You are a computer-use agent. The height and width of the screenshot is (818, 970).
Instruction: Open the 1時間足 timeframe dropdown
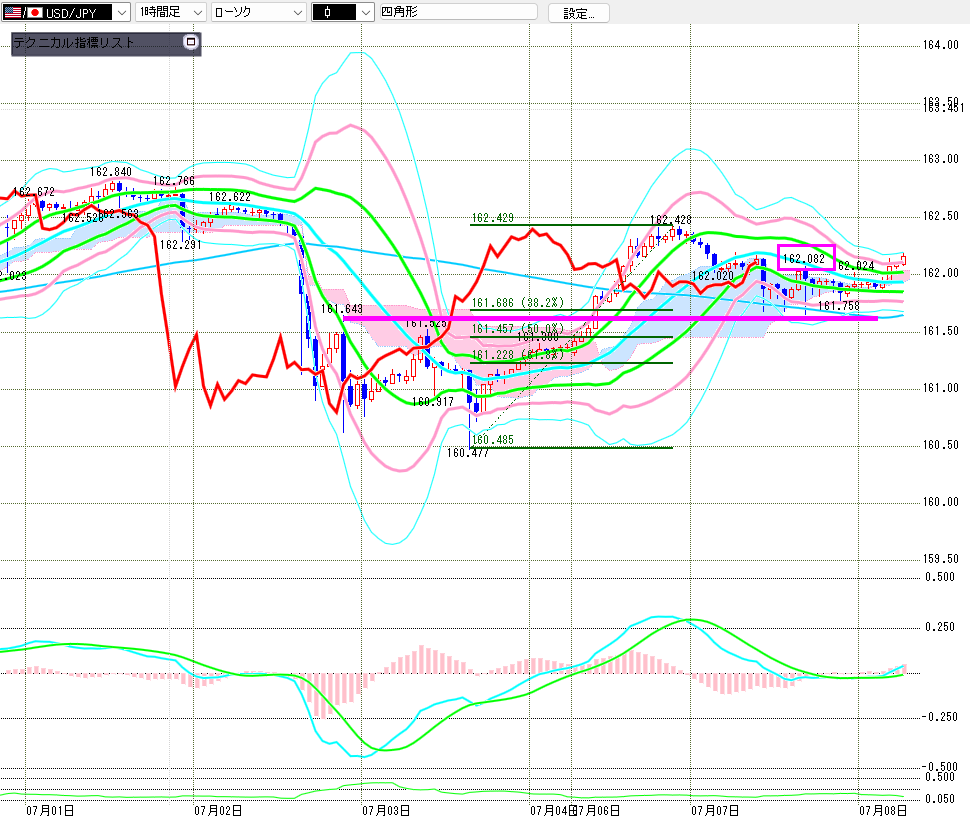pyautogui.click(x=170, y=12)
